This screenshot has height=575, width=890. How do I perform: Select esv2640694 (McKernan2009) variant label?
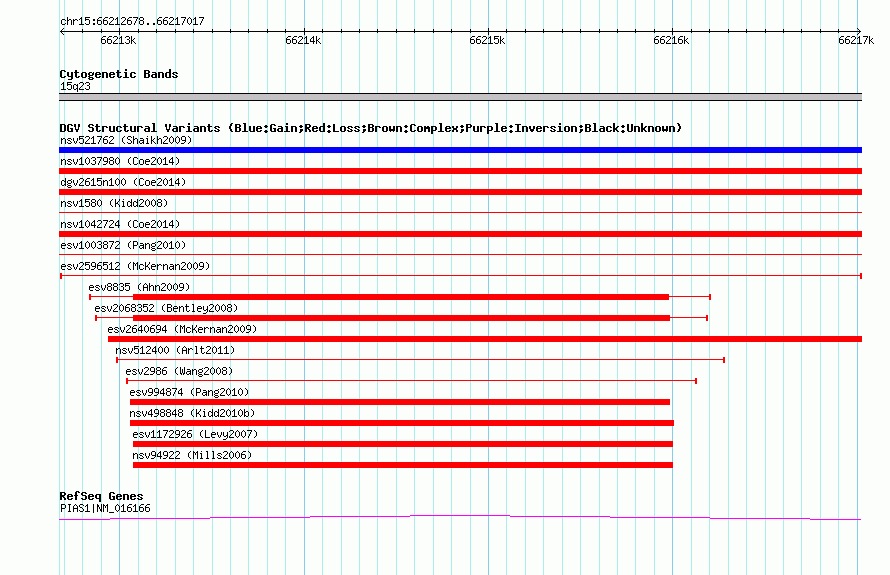182,329
